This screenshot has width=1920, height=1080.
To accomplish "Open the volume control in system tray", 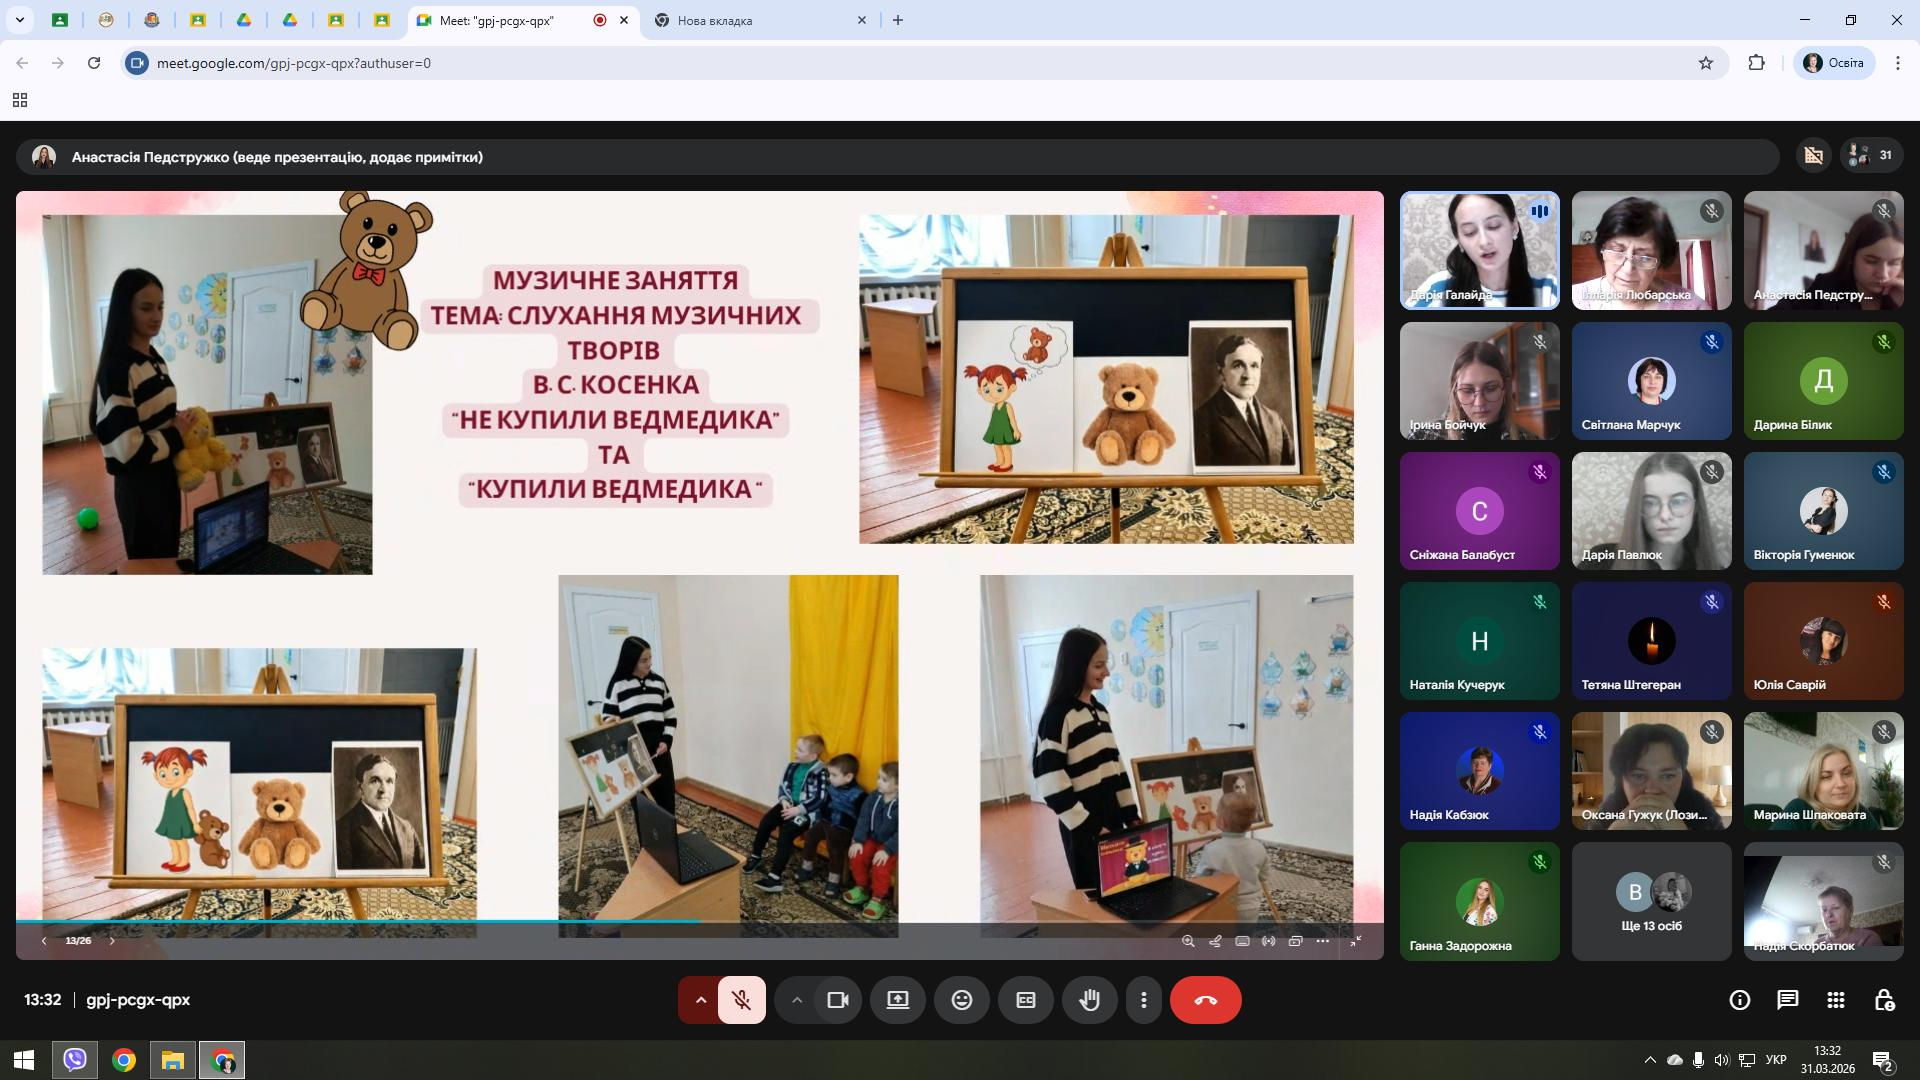I will (1722, 1060).
